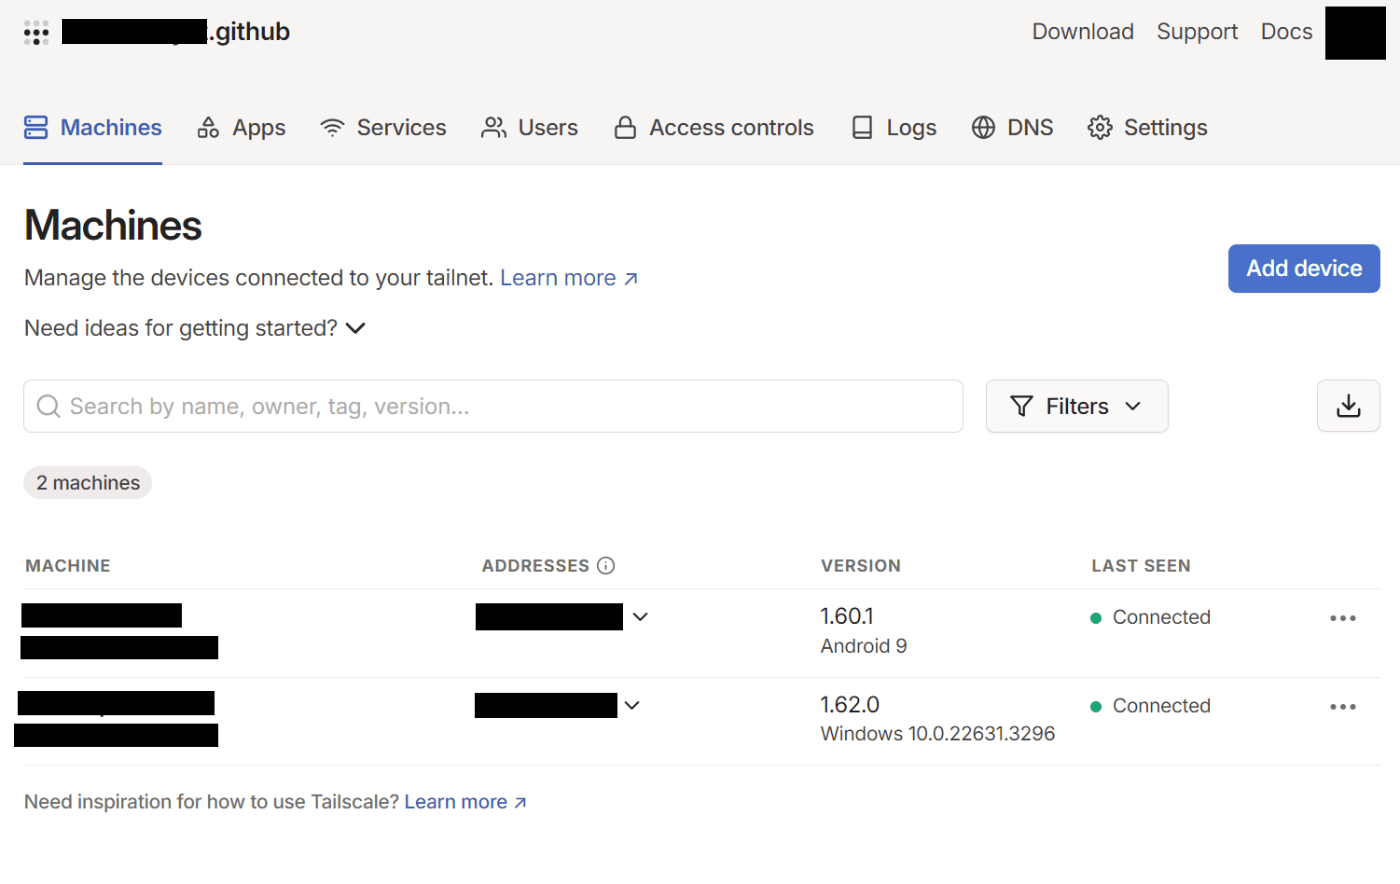Open the Filters dropdown
The width and height of the screenshot is (1400, 884).
pos(1077,406)
